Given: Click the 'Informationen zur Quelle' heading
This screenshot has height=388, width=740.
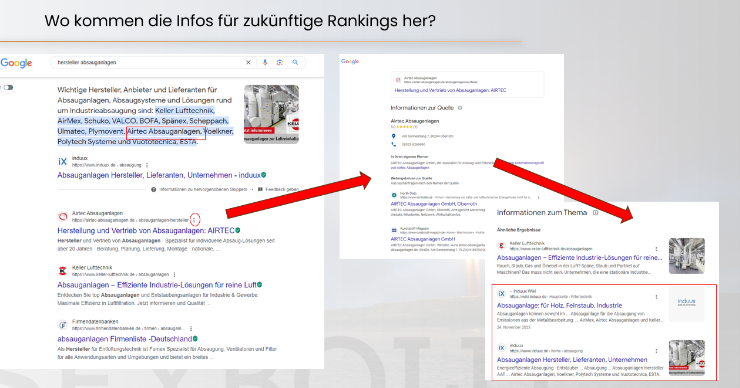Looking at the screenshot, I should point(422,108).
